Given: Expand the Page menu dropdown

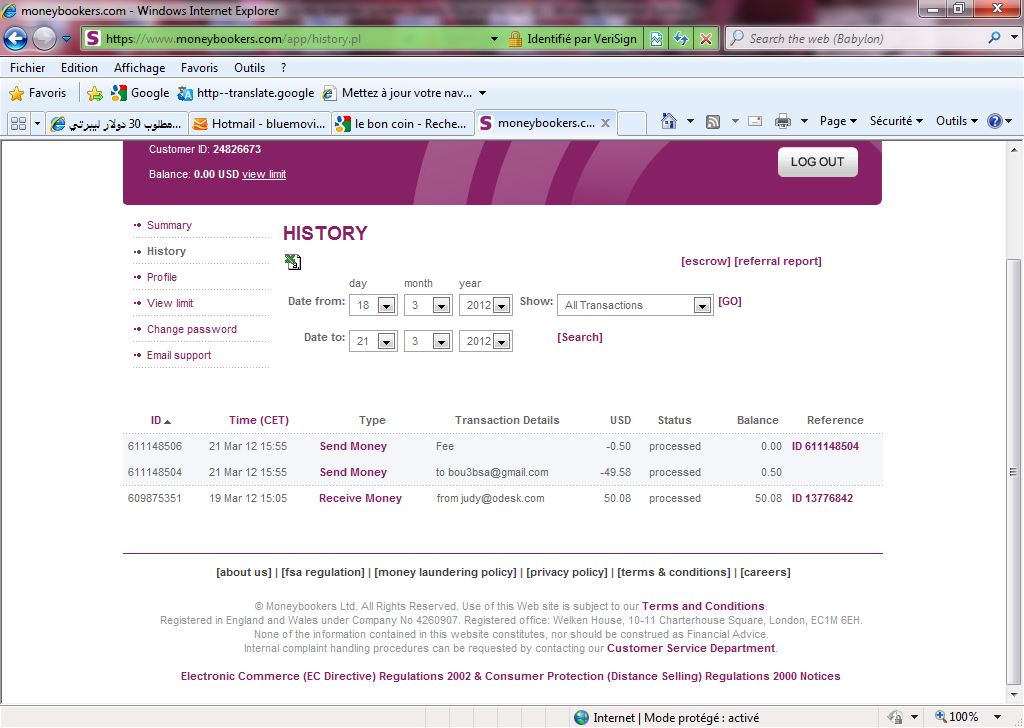Looking at the screenshot, I should [x=839, y=121].
